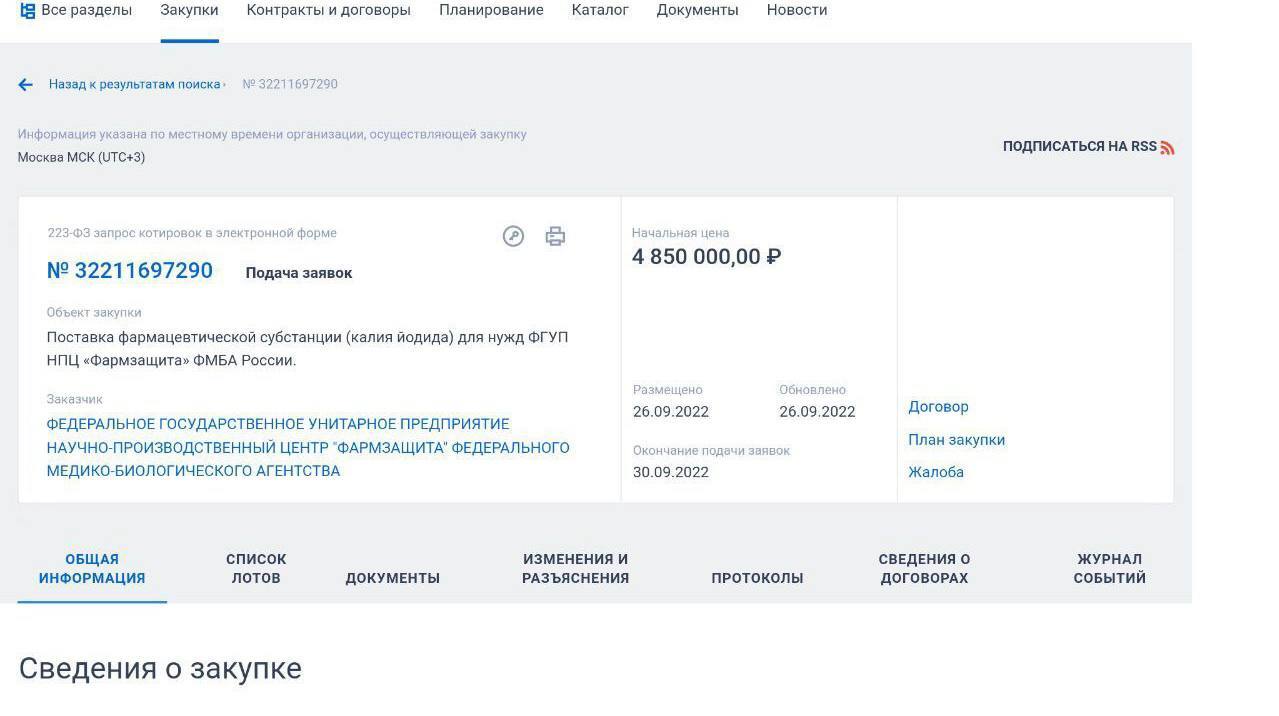Open purchase number 32211697290 link

130,271
